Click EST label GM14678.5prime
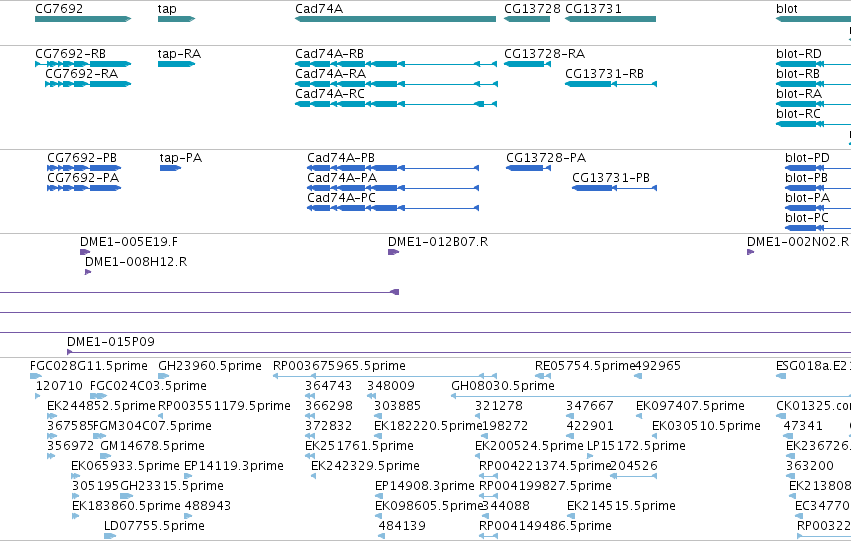Viewport: 851px width, 541px height. 153,446
